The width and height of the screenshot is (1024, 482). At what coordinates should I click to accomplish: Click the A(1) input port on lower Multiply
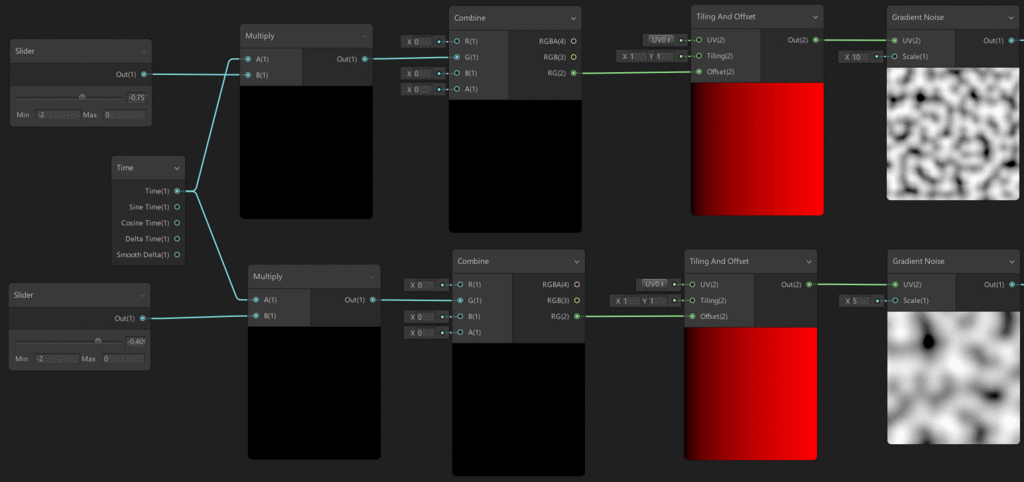(x=256, y=300)
